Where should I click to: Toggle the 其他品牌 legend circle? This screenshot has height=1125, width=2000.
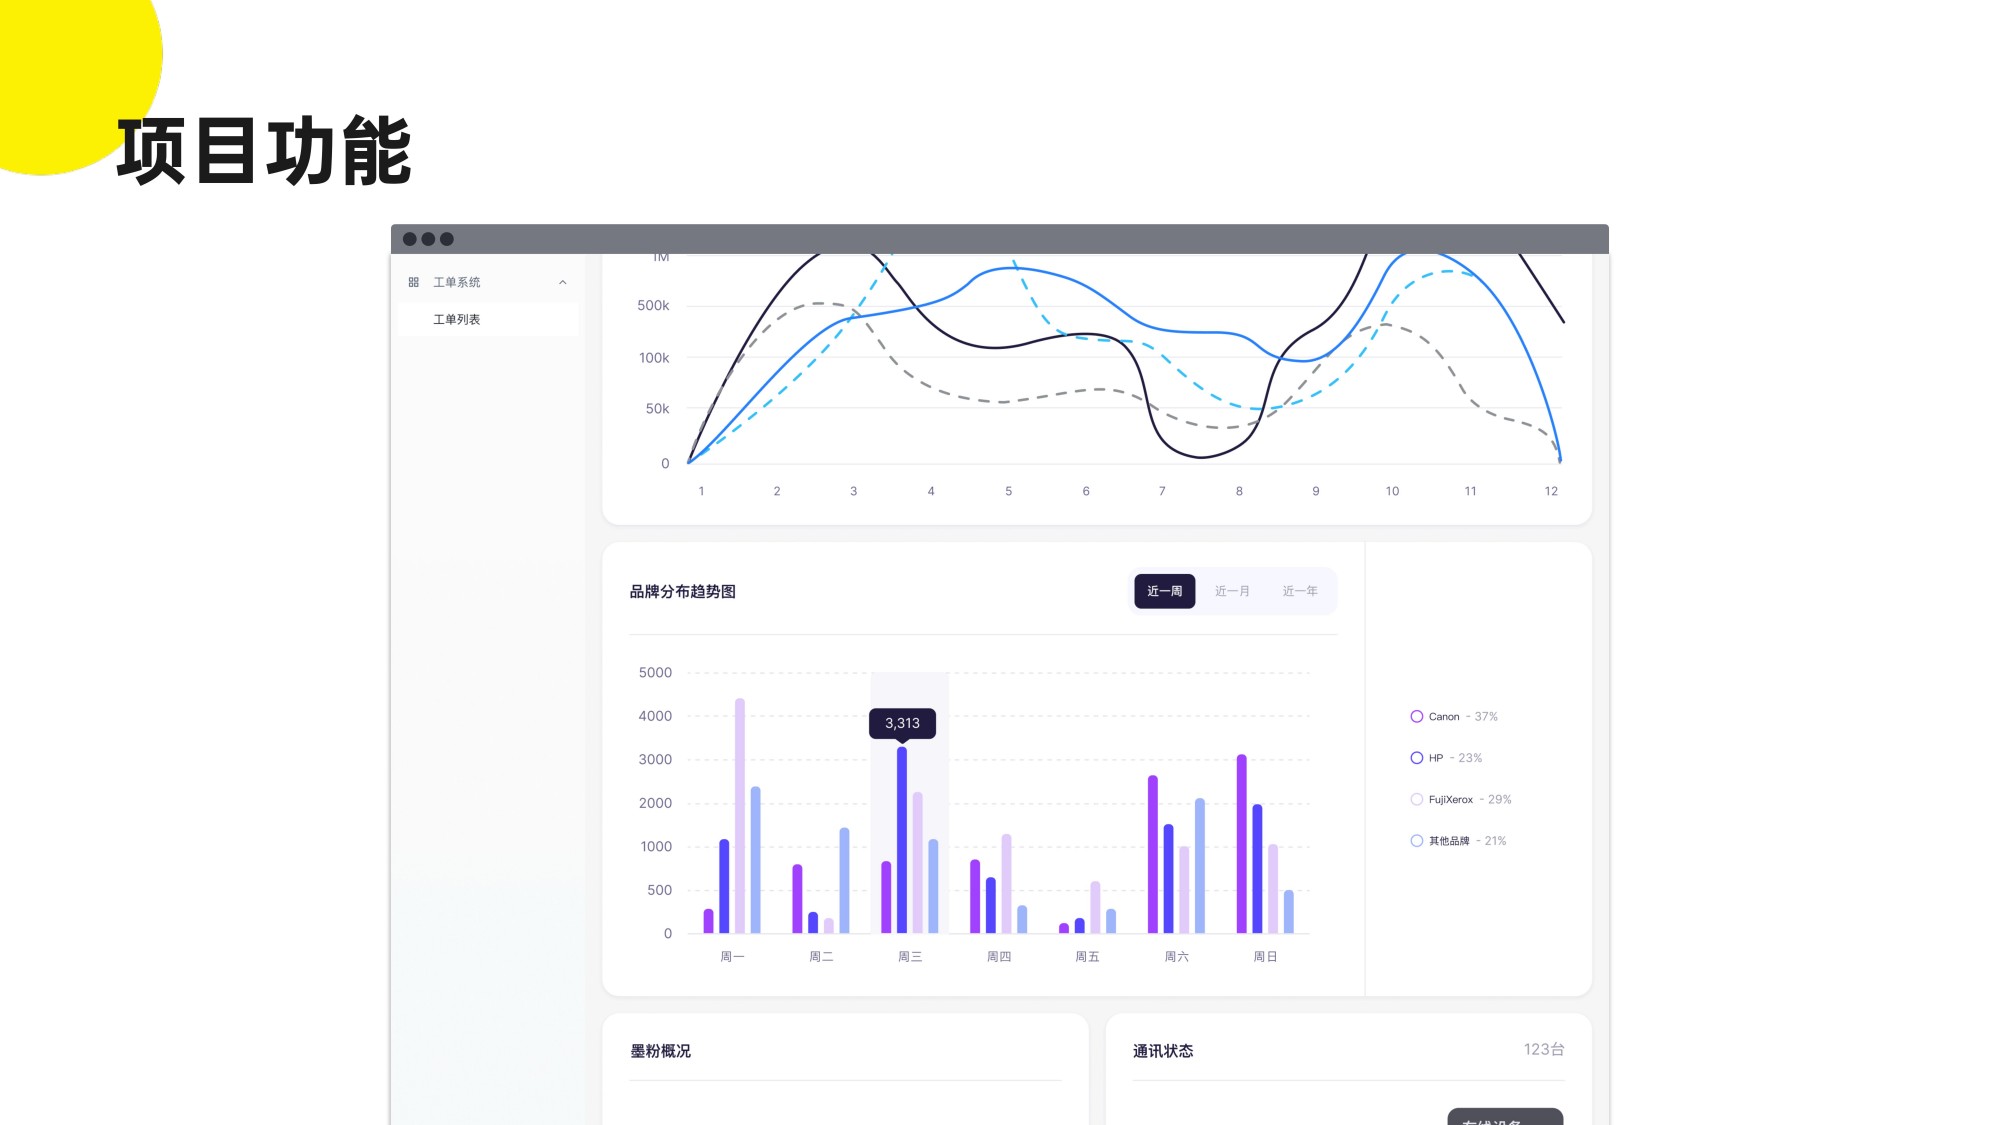click(x=1417, y=841)
